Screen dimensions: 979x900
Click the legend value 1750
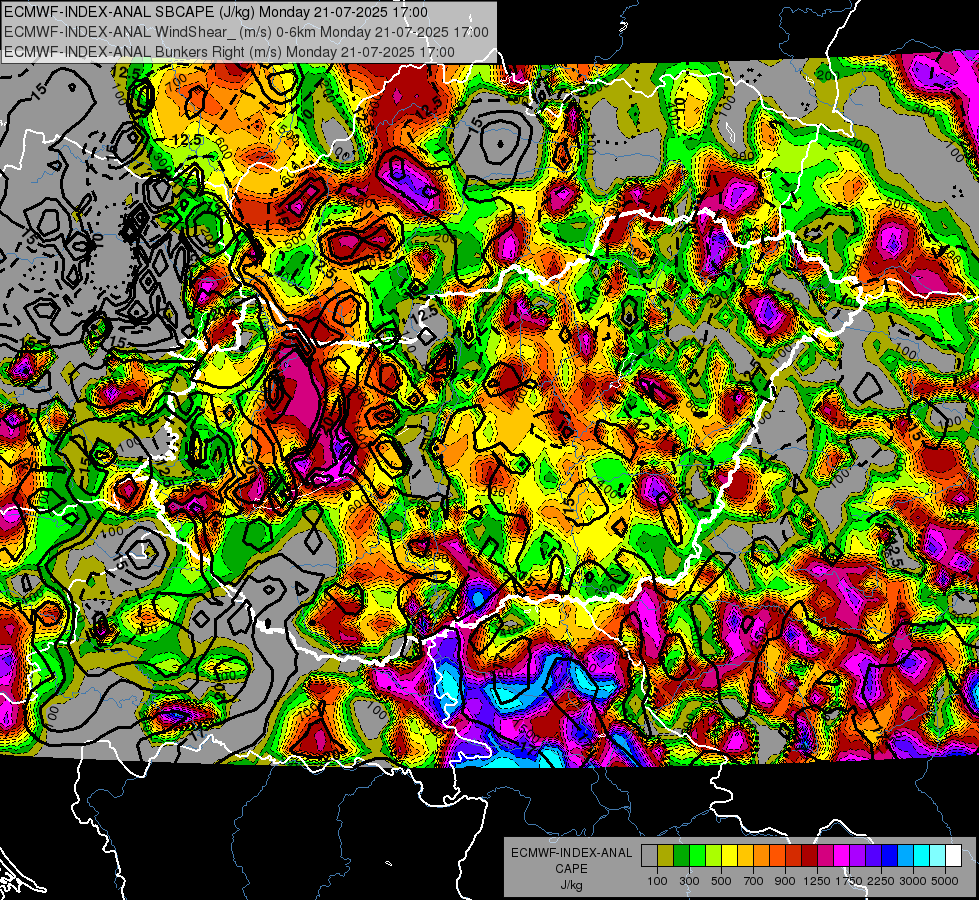pos(849,881)
